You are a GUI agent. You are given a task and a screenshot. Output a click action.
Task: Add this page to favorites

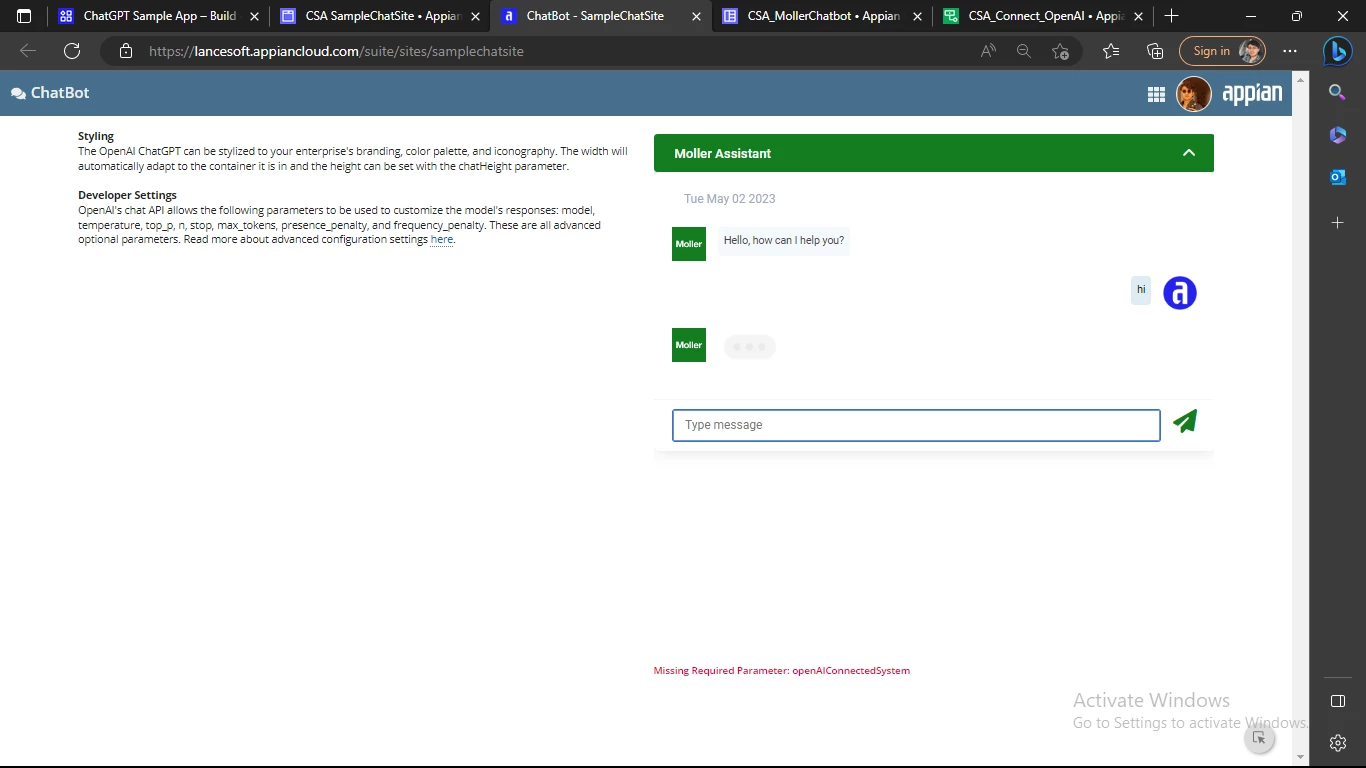coord(1060,51)
